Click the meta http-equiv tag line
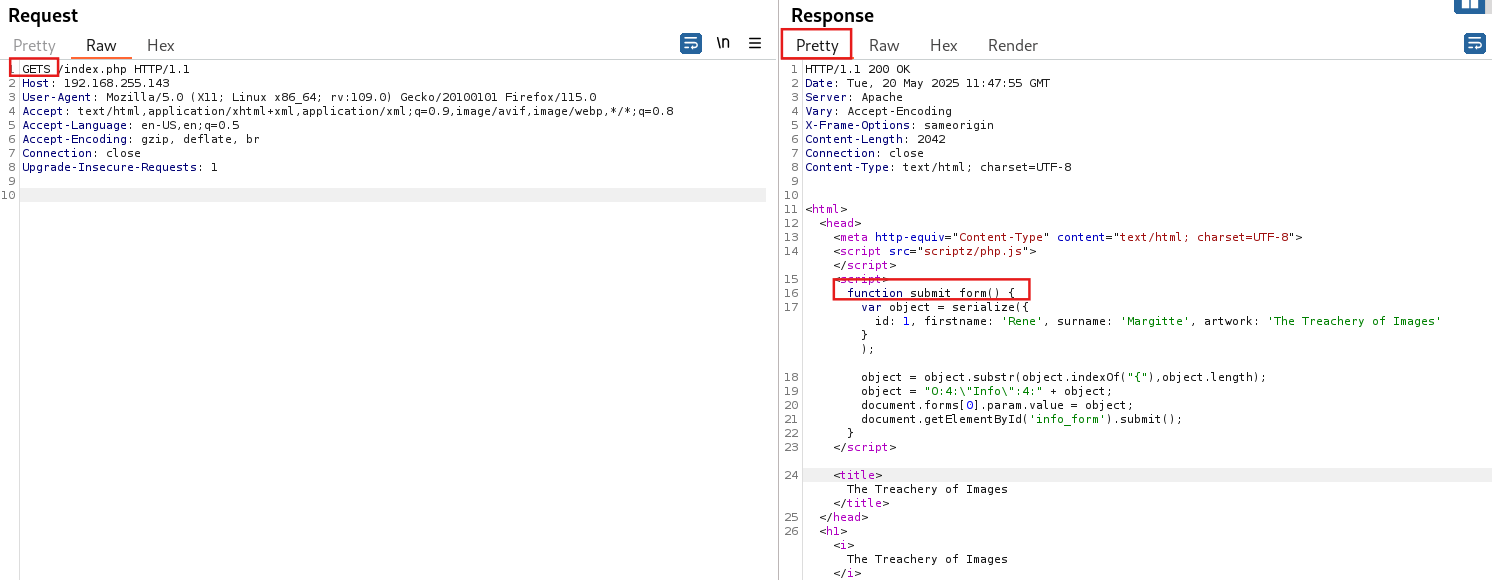 [x=1067, y=237]
